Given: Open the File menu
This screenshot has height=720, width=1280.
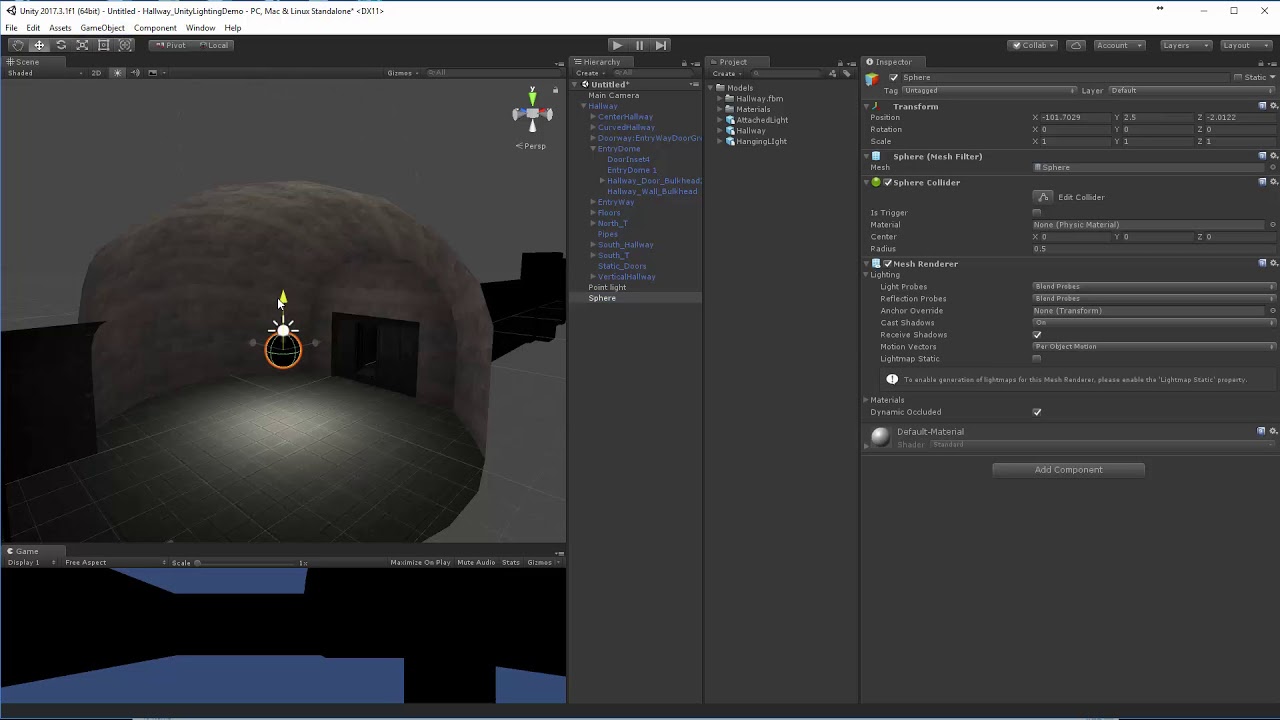Looking at the screenshot, I should click(x=11, y=28).
